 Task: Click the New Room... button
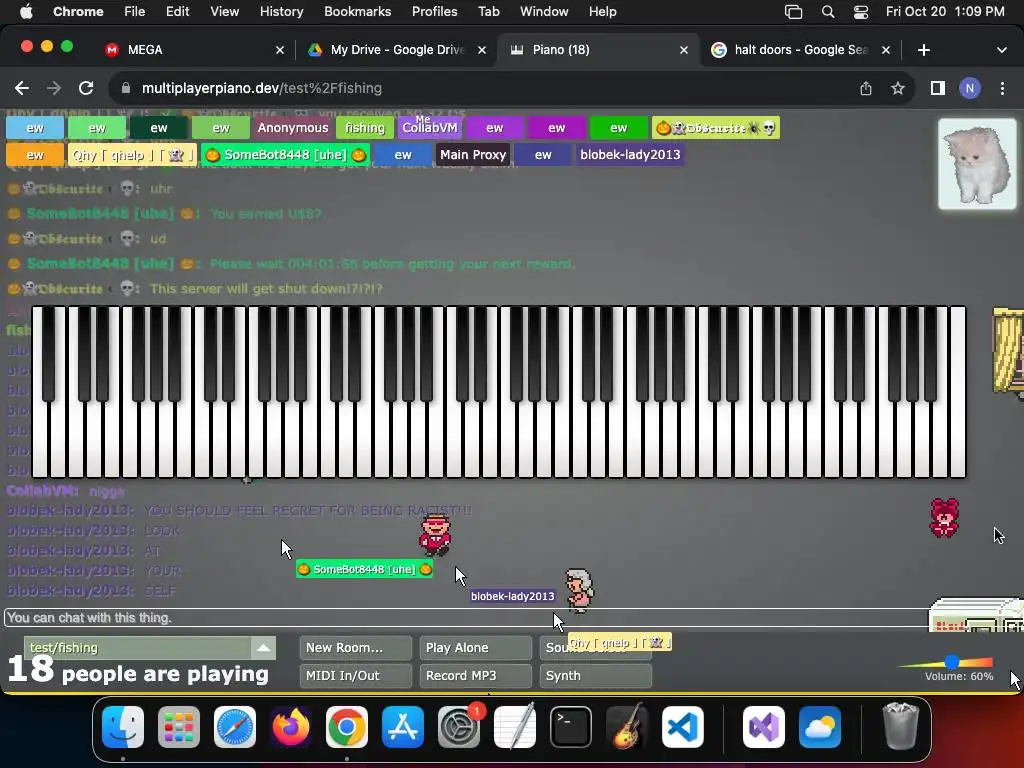coord(356,648)
